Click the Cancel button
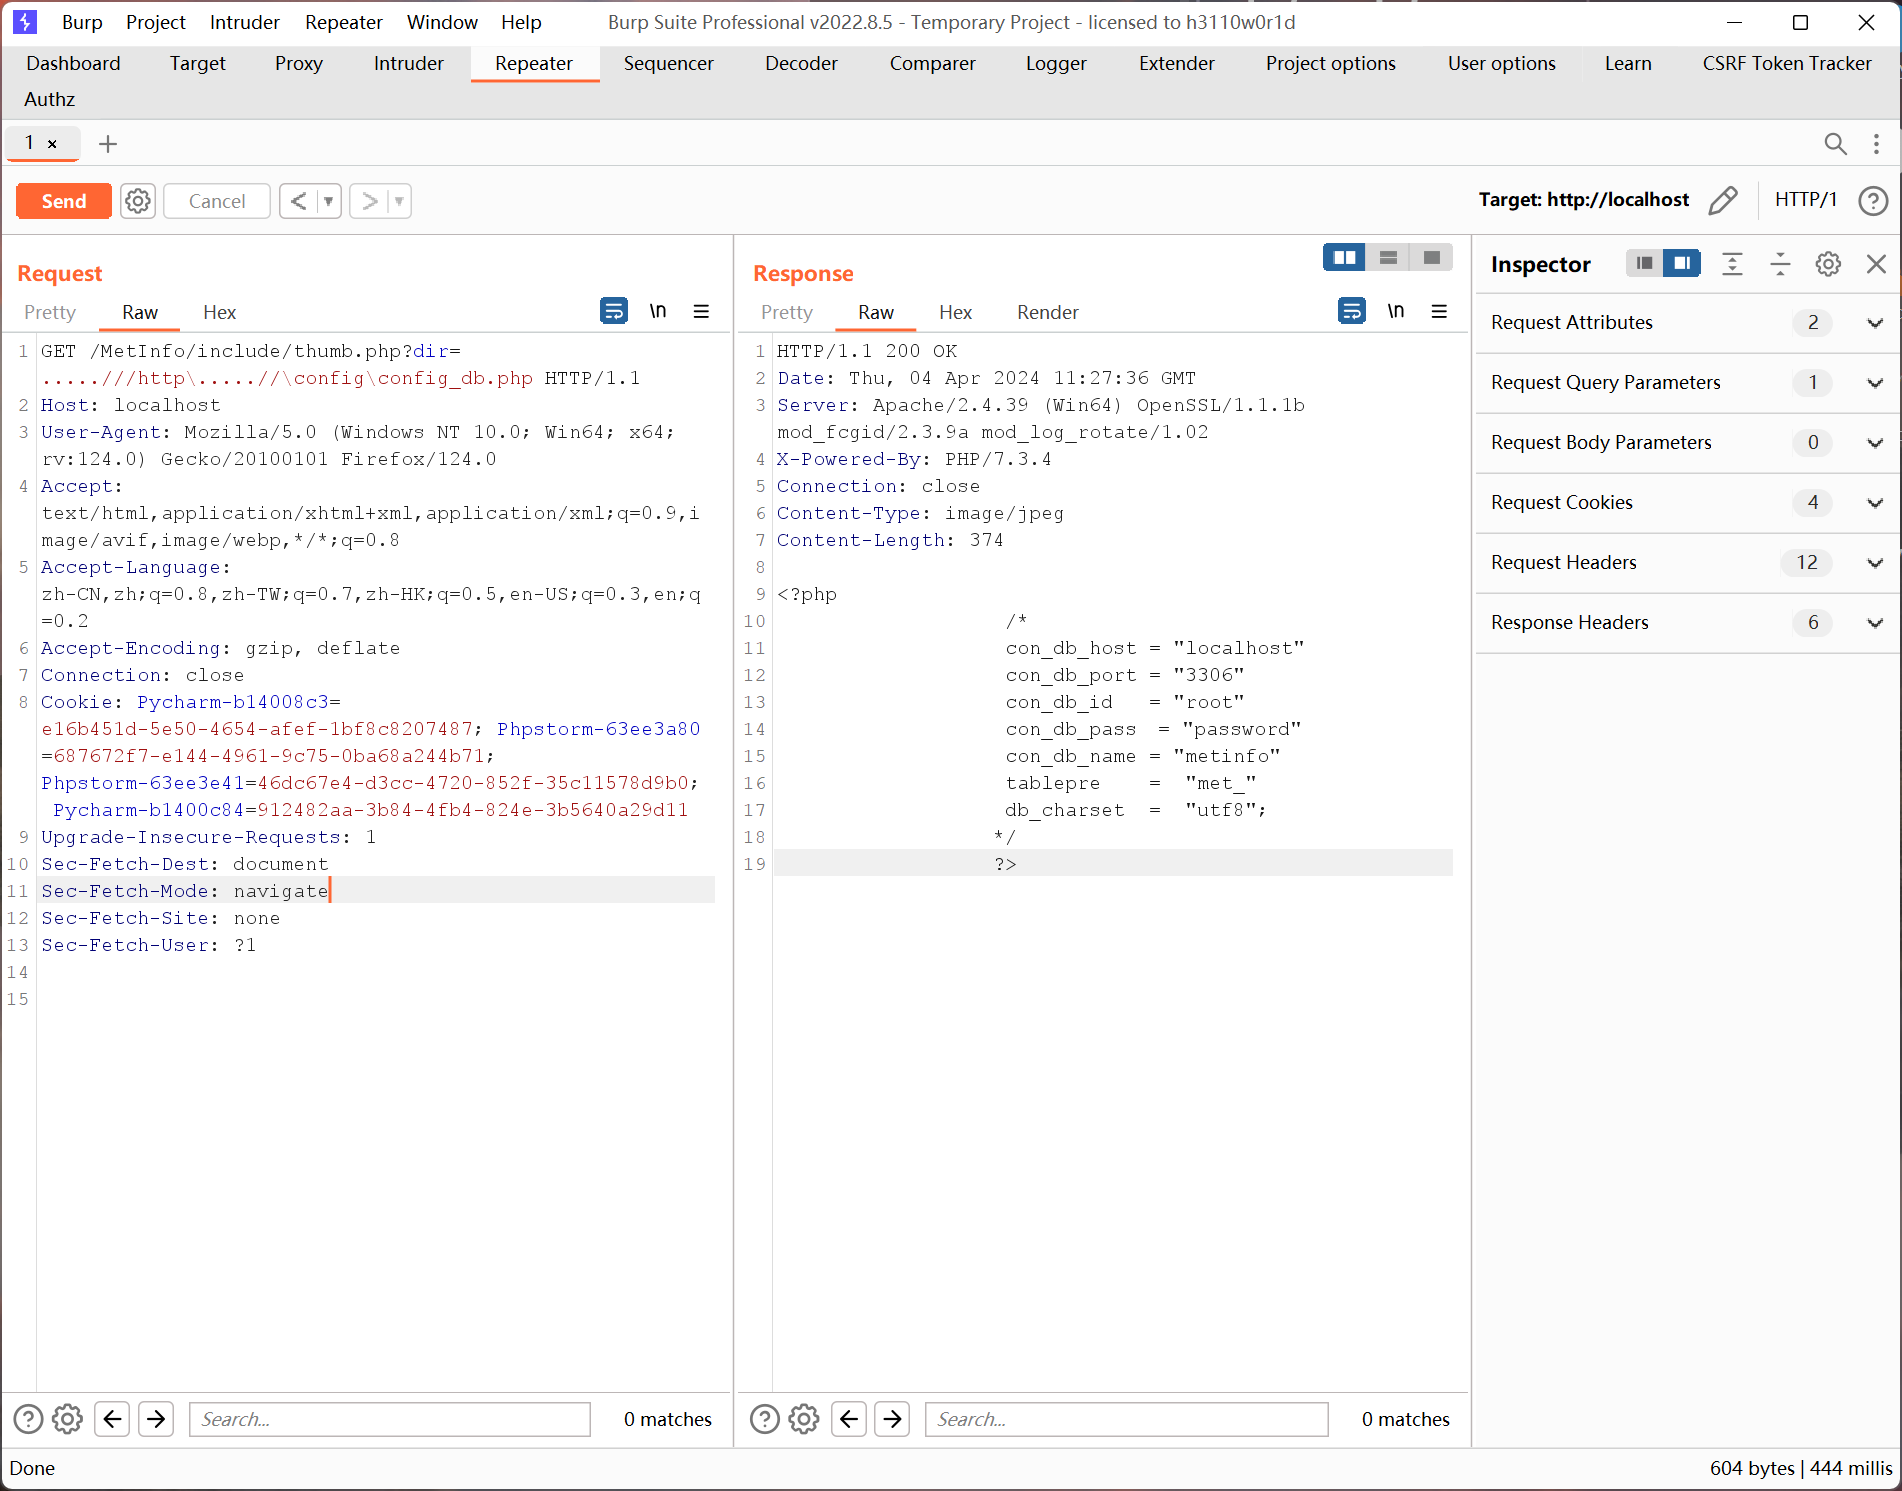The width and height of the screenshot is (1902, 1491). 217,201
